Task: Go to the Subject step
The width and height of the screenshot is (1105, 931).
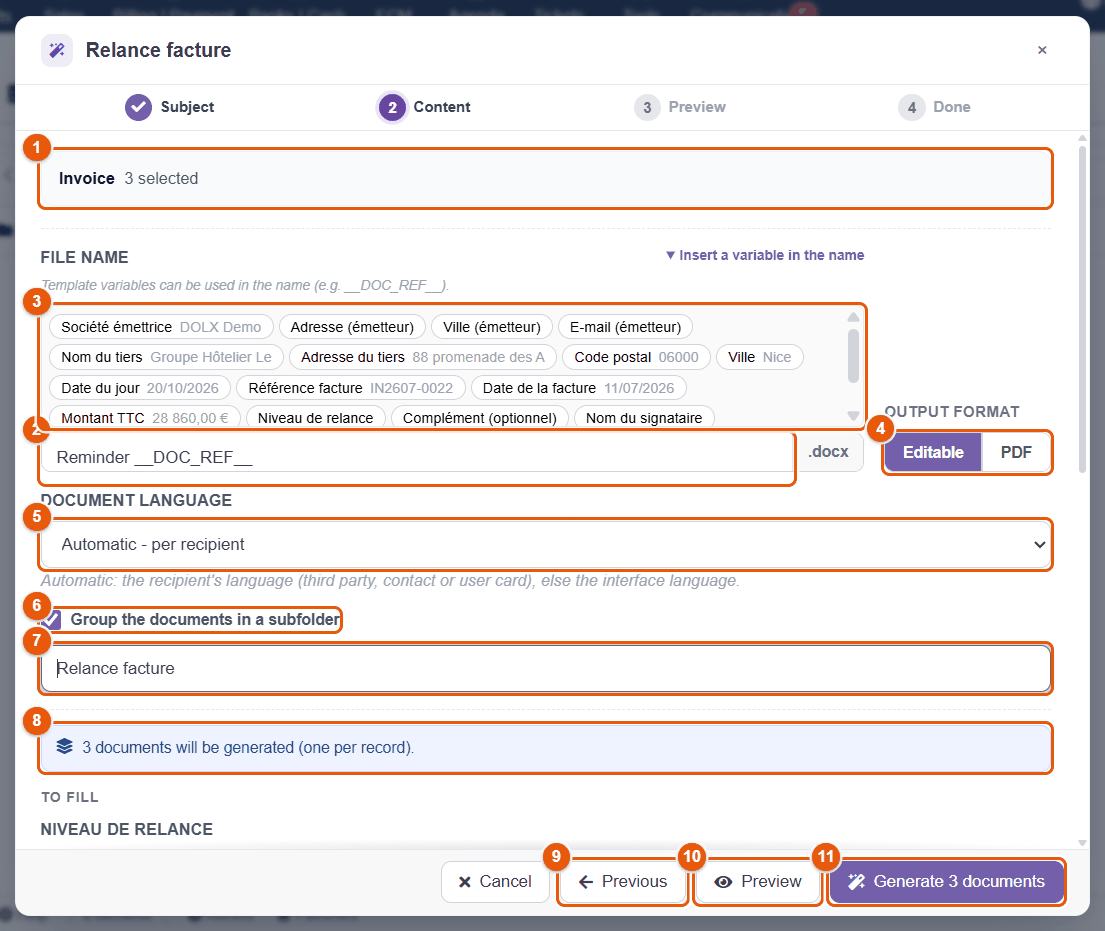Action: (170, 107)
